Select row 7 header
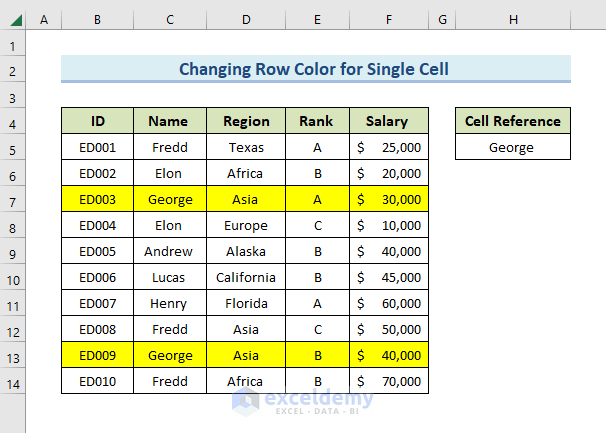606x433 pixels. tap(13, 200)
